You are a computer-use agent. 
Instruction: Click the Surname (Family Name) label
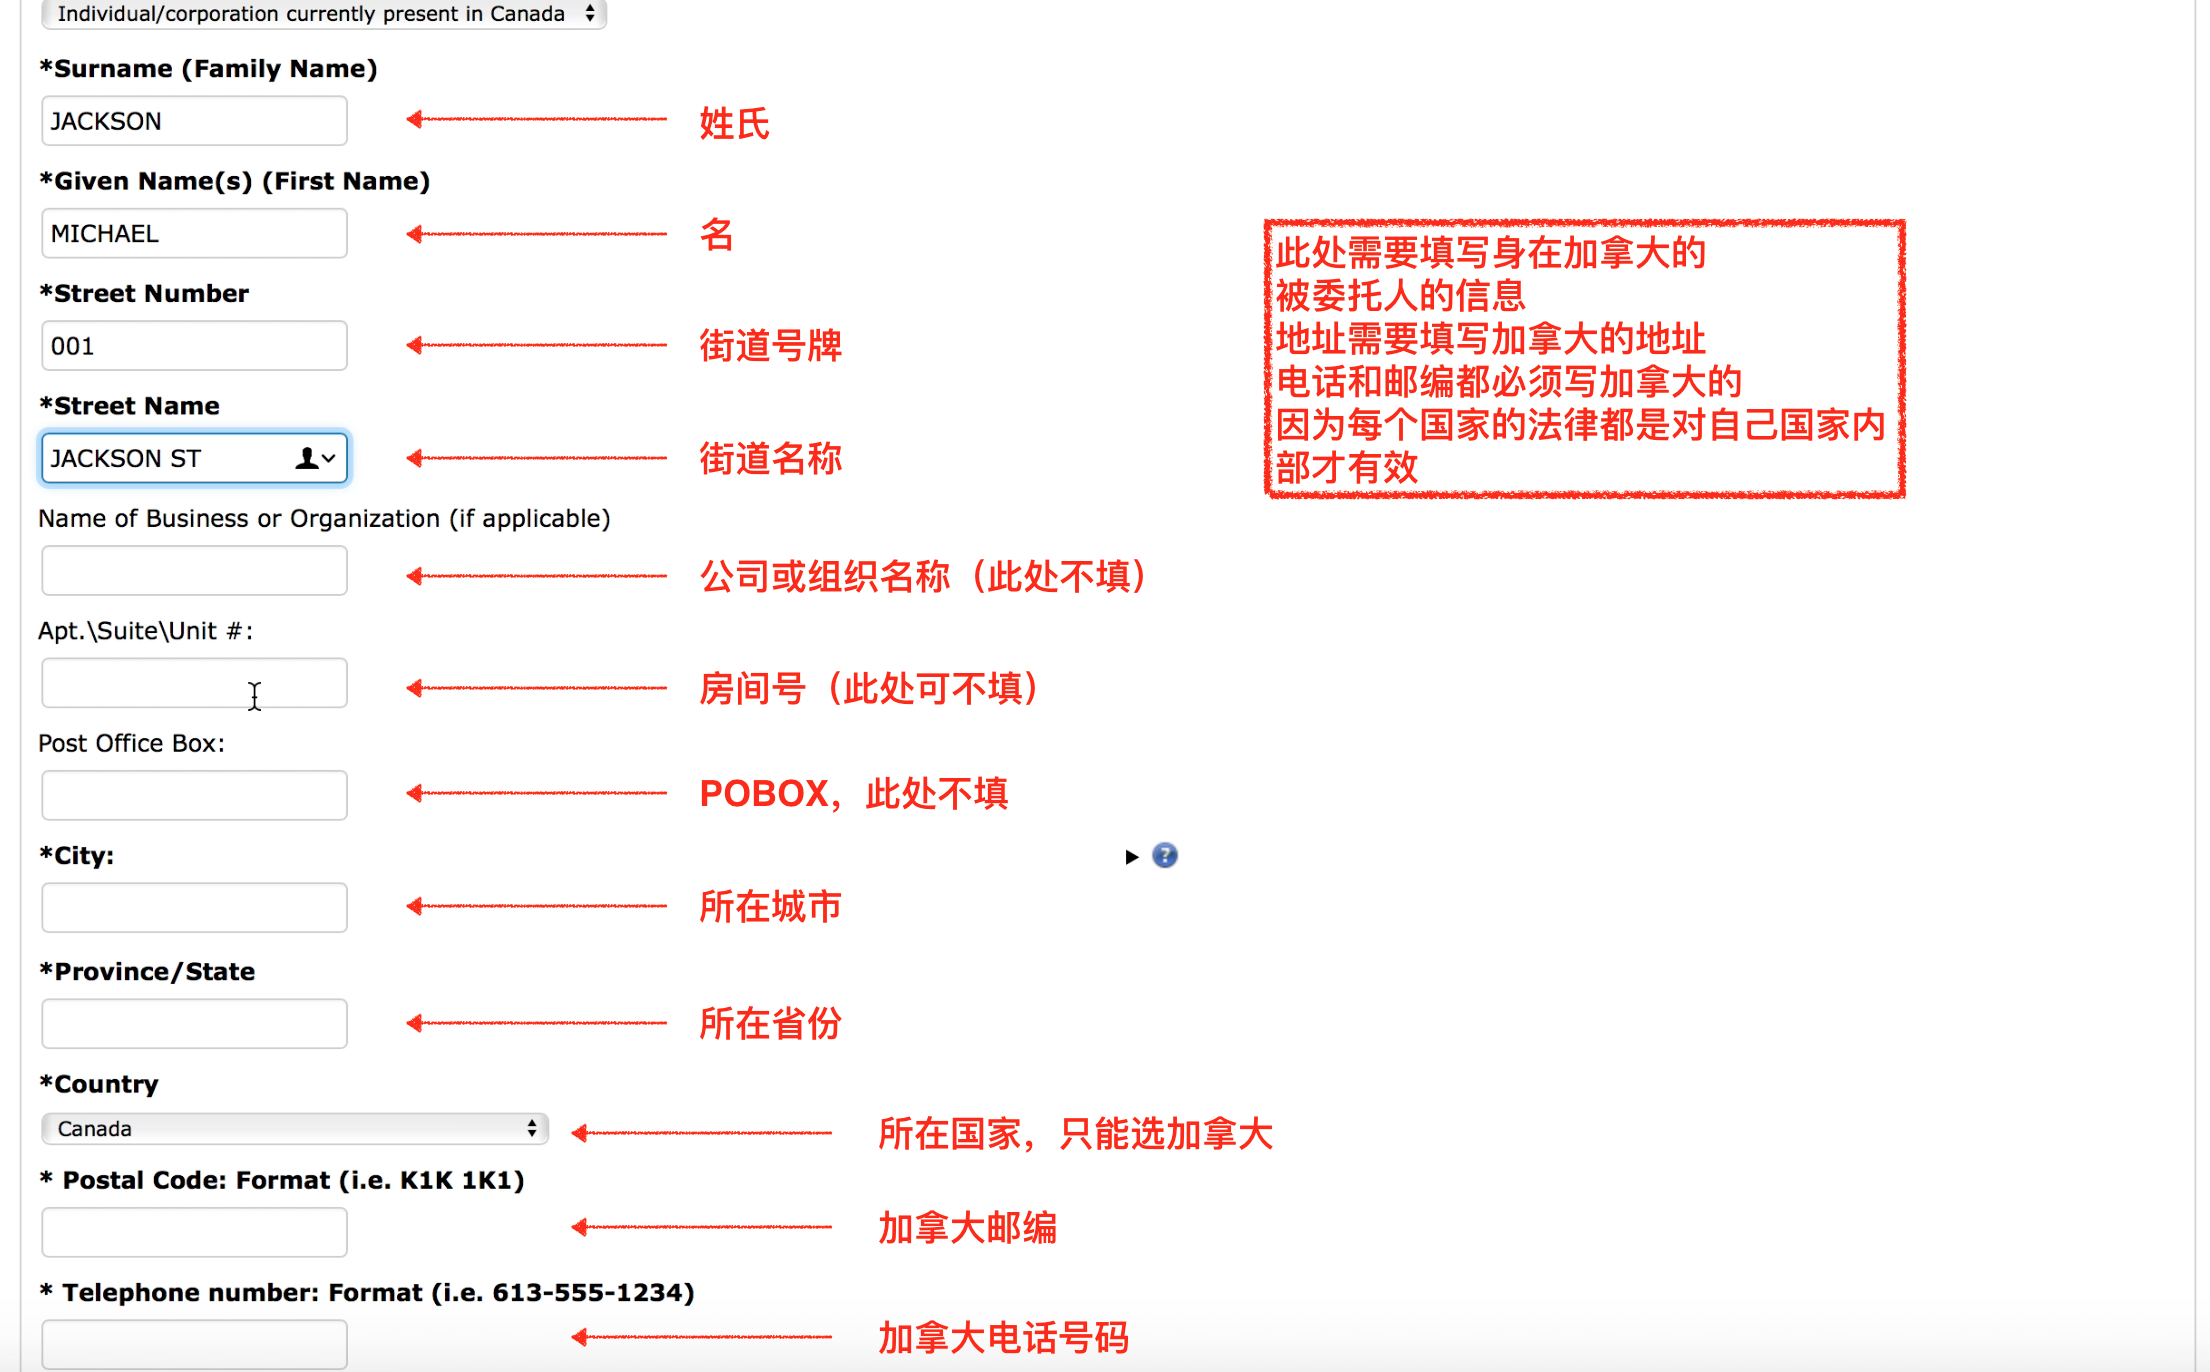pyautogui.click(x=208, y=68)
